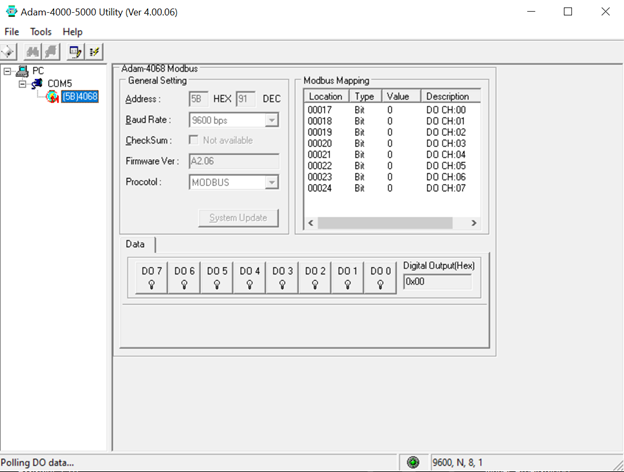Sort by Location column header
The height and width of the screenshot is (472, 624).
point(326,96)
